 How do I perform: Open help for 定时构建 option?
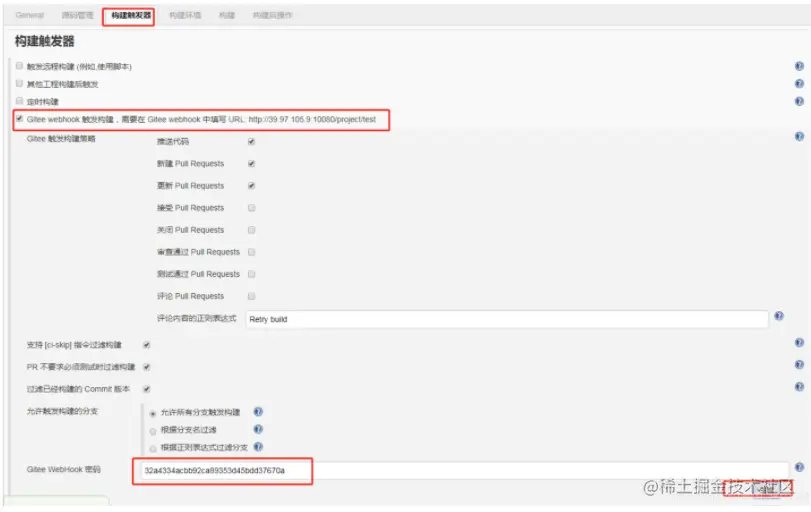click(x=799, y=101)
